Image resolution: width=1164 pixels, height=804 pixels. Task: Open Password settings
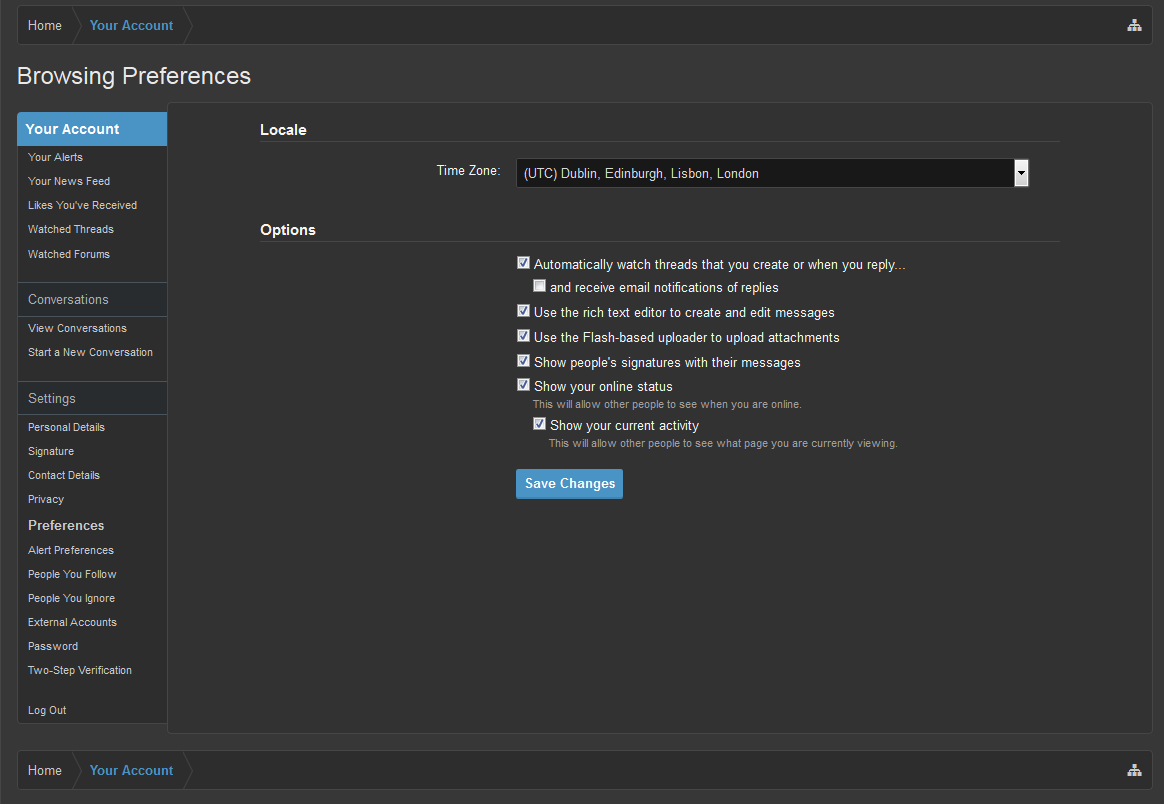coord(53,647)
